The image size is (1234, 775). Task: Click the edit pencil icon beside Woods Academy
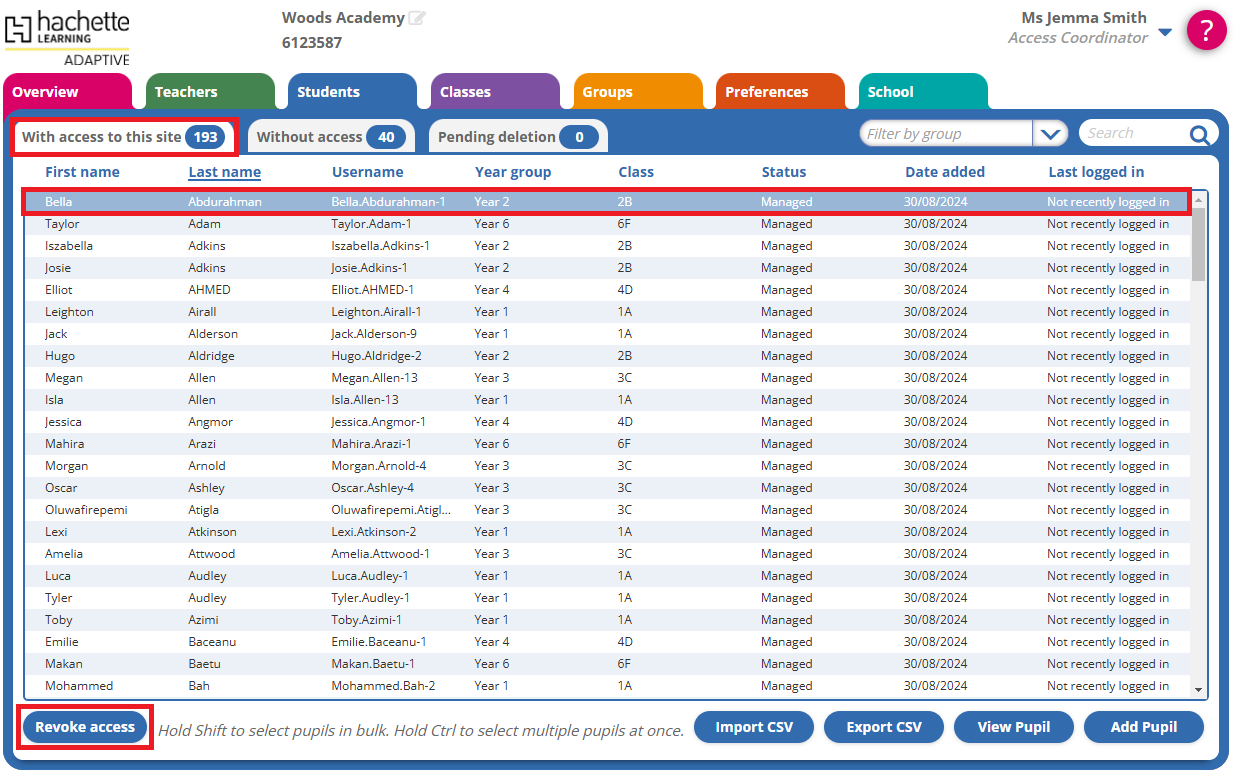417,18
